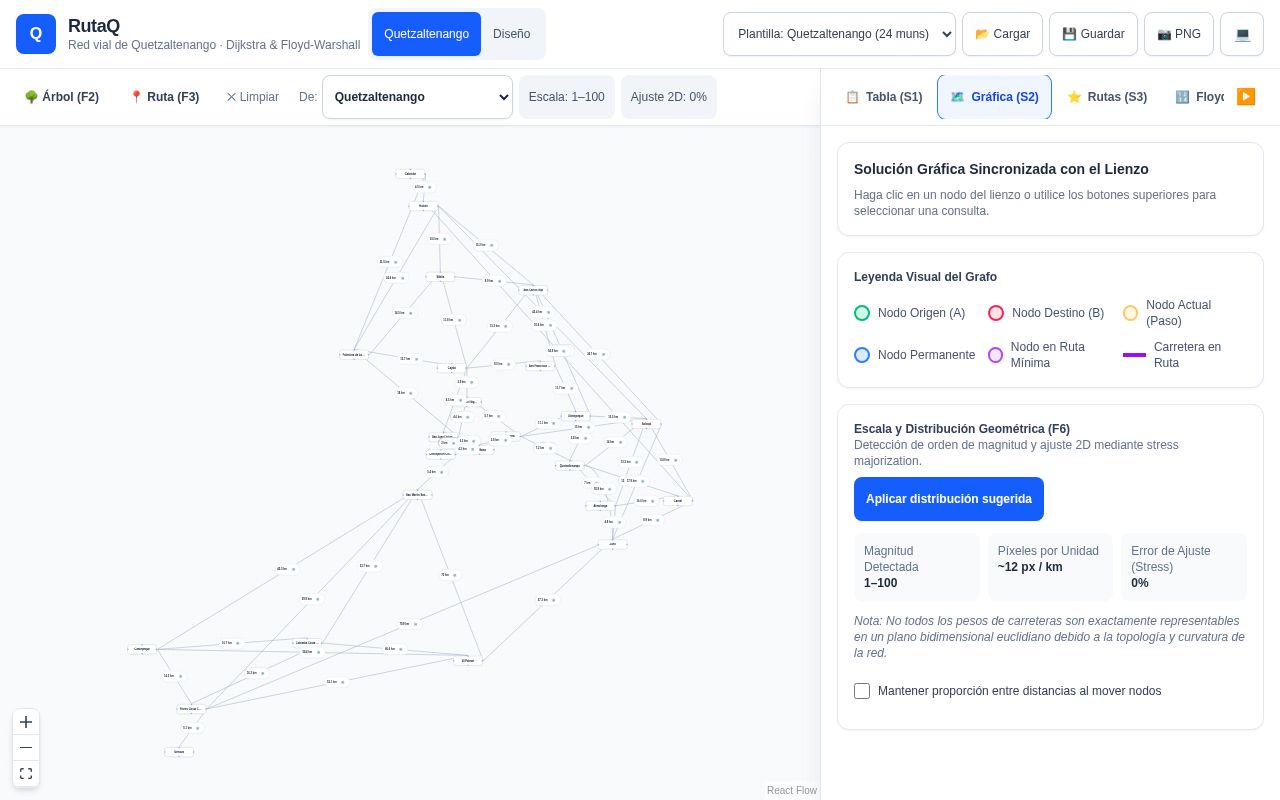The image size is (1280, 800).
Task: Run the Árbol (F2) tree tool
Action: pyautogui.click(x=61, y=97)
